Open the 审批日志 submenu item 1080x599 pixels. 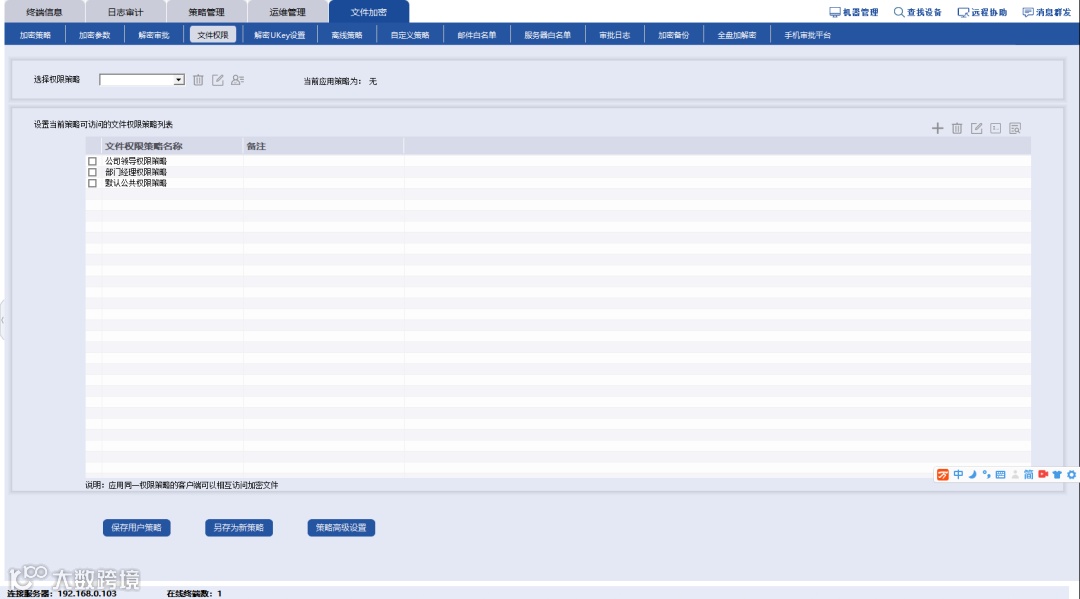click(x=614, y=35)
